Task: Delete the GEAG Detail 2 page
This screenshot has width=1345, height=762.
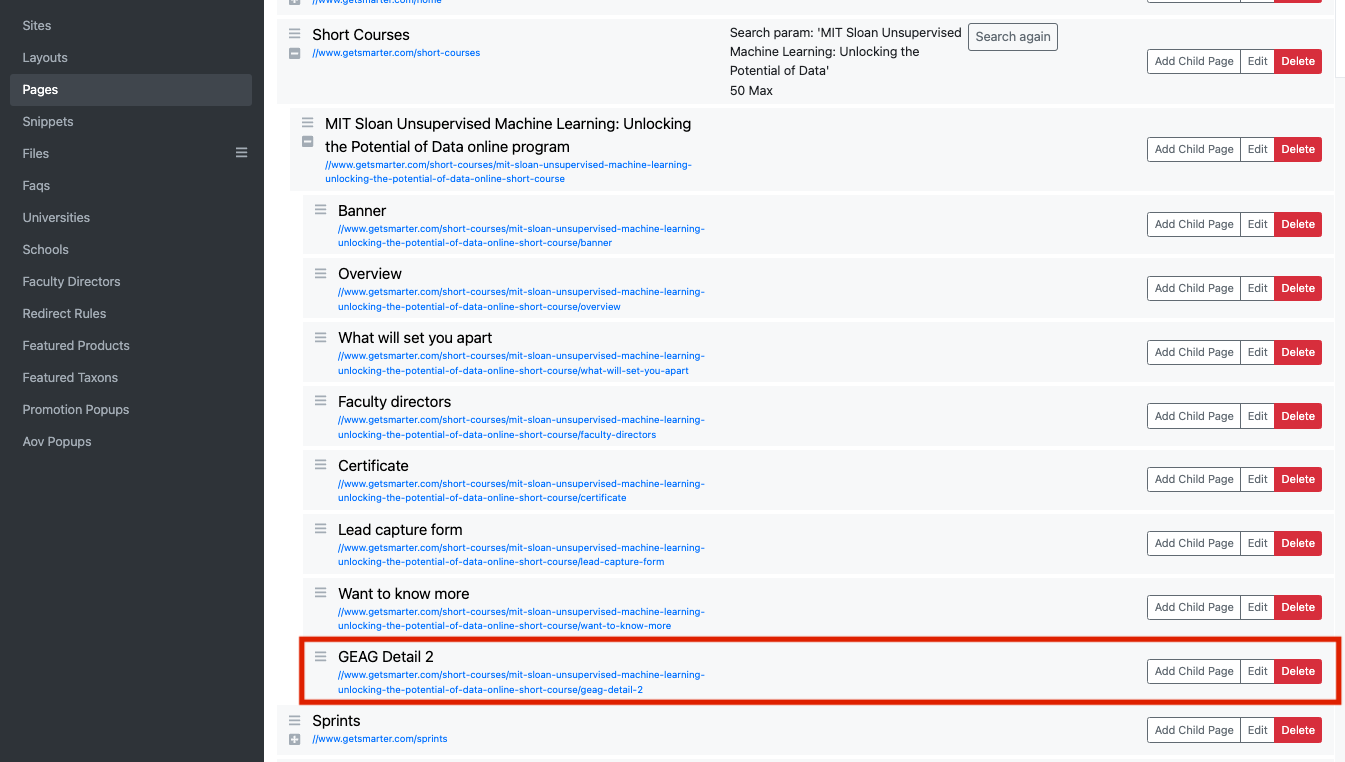Action: 1297,671
